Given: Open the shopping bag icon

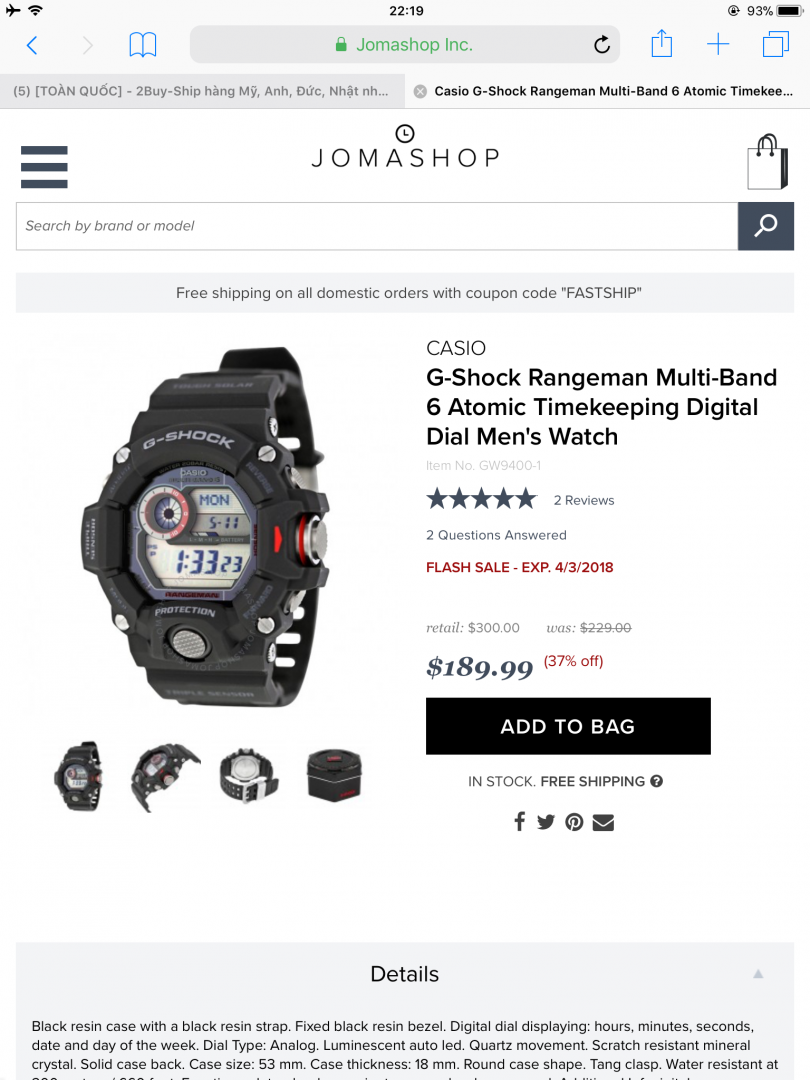Looking at the screenshot, I should 767,162.
